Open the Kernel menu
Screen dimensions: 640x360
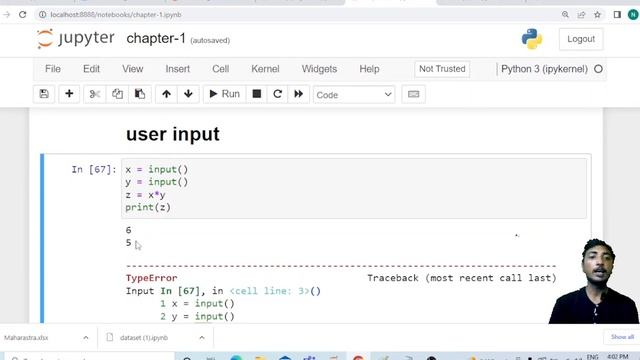click(265, 69)
